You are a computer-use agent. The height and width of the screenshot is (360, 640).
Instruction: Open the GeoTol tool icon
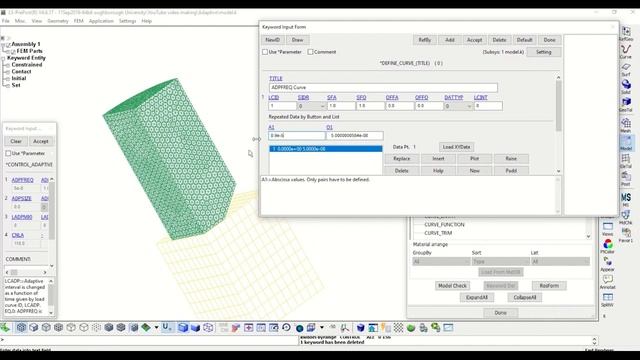[x=626, y=104]
